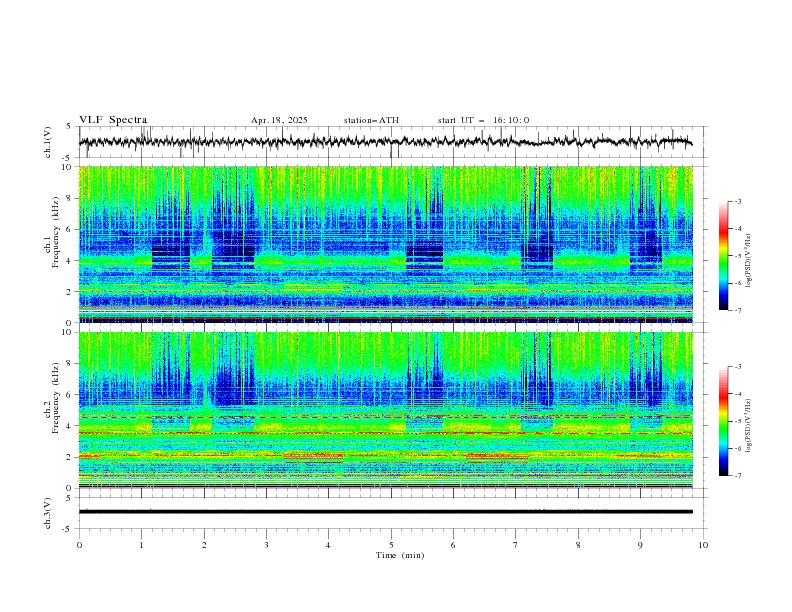This screenshot has width=792, height=612.
Task: Click the time axis tick label "5"
Action: pyautogui.click(x=391, y=545)
